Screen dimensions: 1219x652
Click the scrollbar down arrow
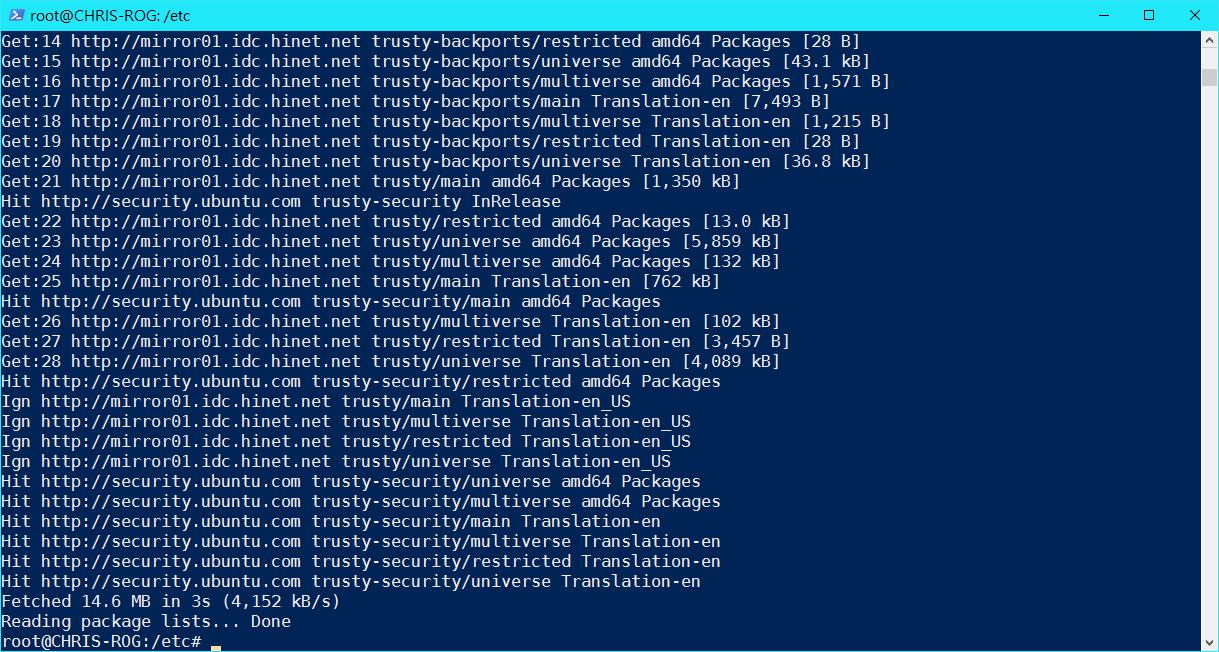tap(1210, 641)
